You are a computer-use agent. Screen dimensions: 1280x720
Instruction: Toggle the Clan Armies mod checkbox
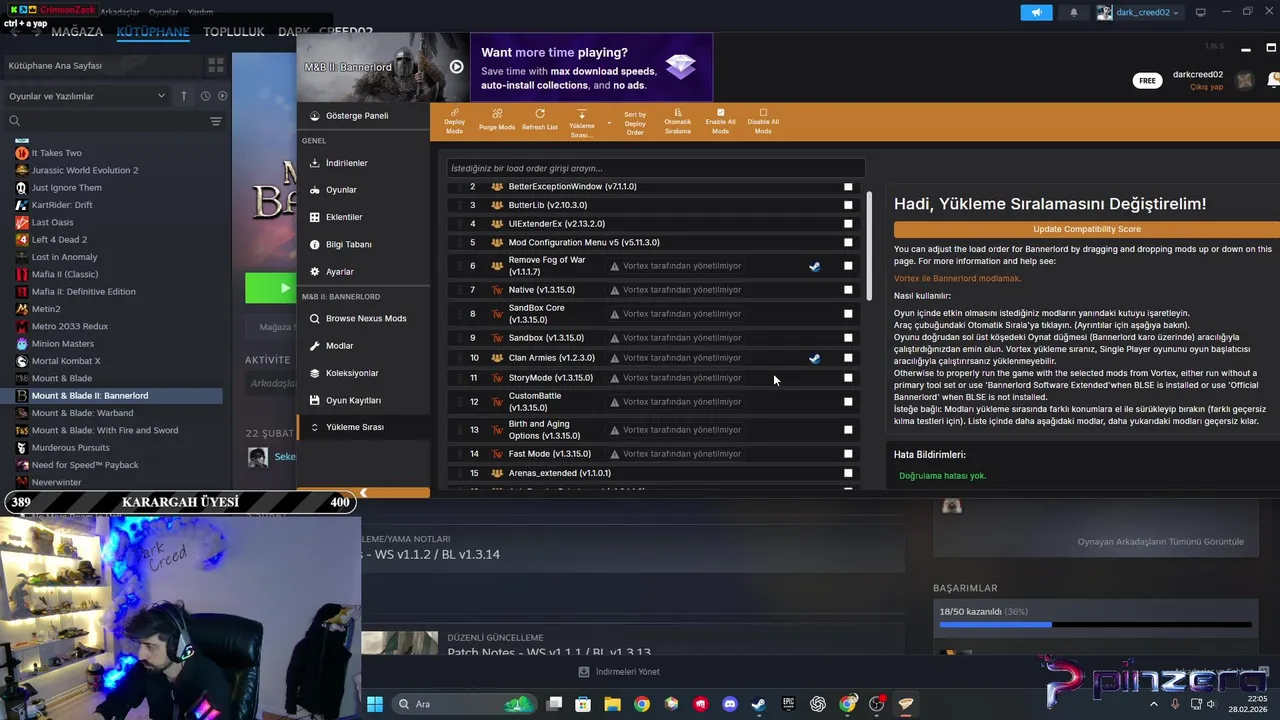(848, 358)
